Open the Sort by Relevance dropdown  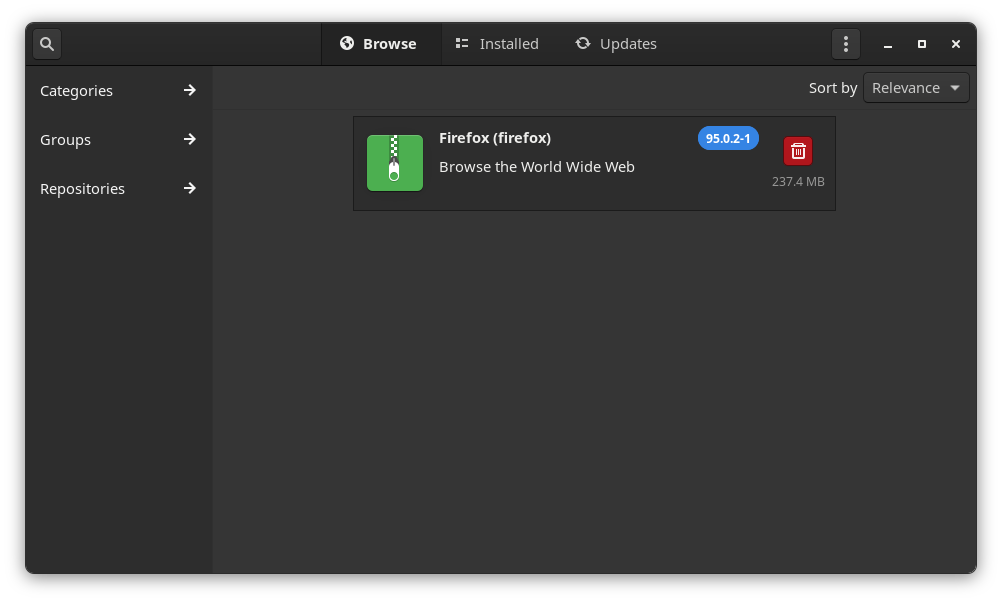click(x=916, y=88)
